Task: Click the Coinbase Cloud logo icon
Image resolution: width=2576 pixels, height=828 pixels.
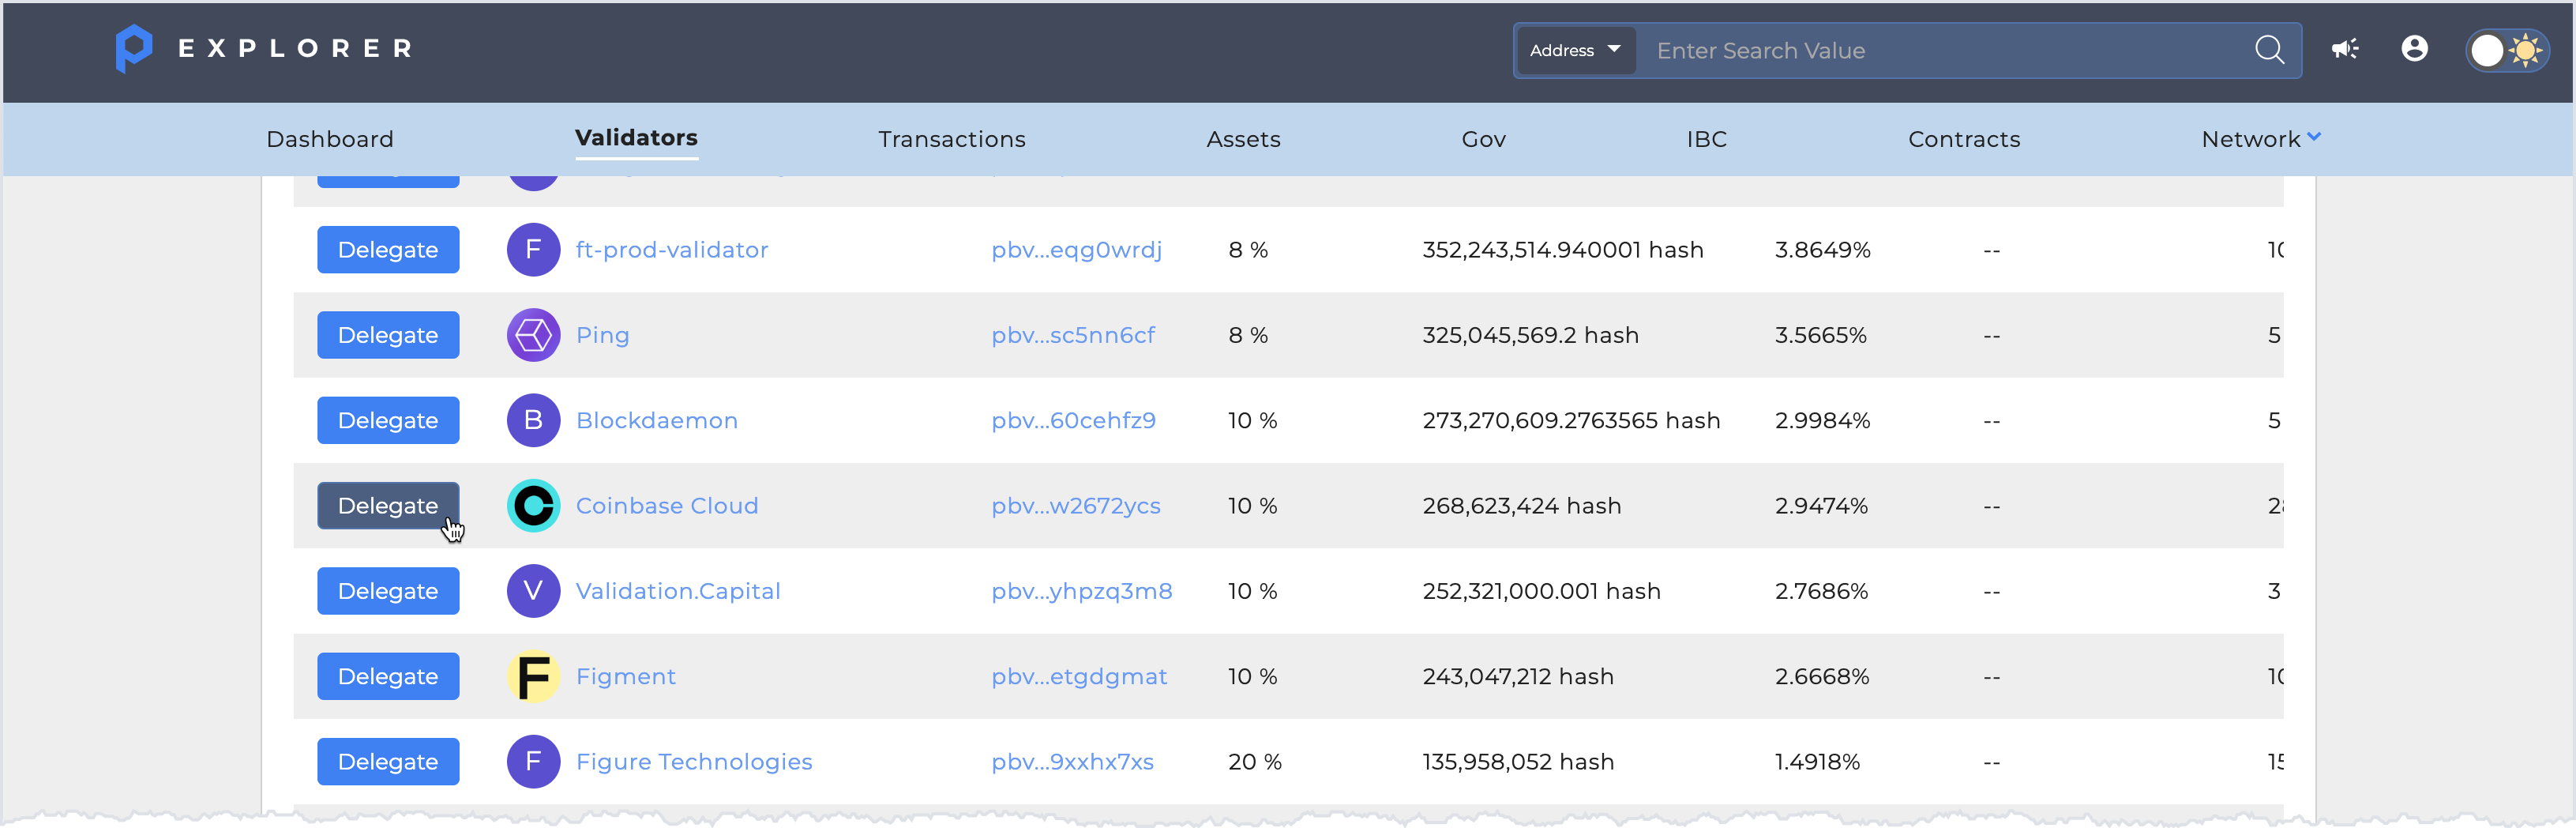Action: (533, 506)
